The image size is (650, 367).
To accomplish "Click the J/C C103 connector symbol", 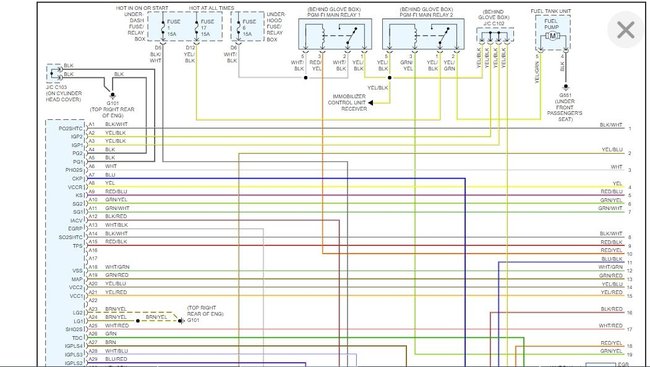I will [x=54, y=74].
